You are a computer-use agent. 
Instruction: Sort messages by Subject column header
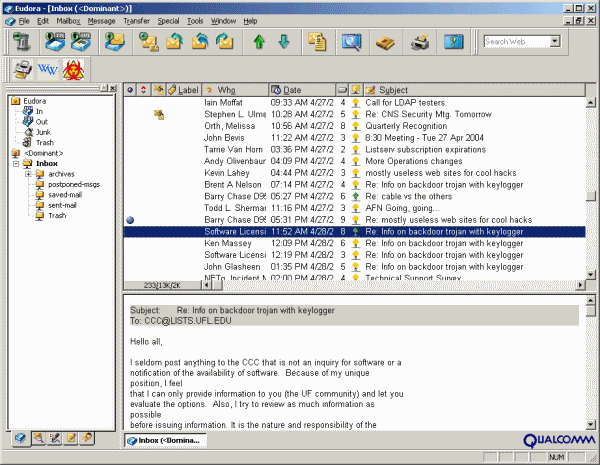point(474,90)
